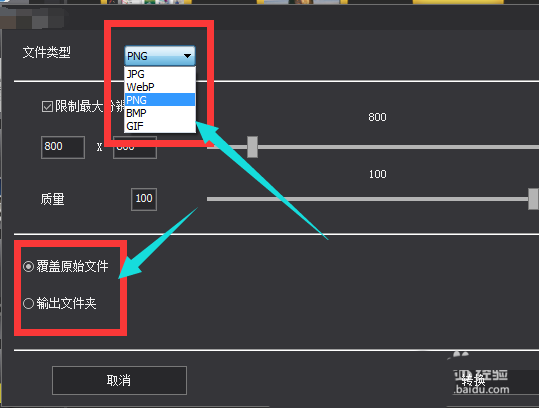
Task: Choose WebP from the file type list
Action: tap(160, 87)
